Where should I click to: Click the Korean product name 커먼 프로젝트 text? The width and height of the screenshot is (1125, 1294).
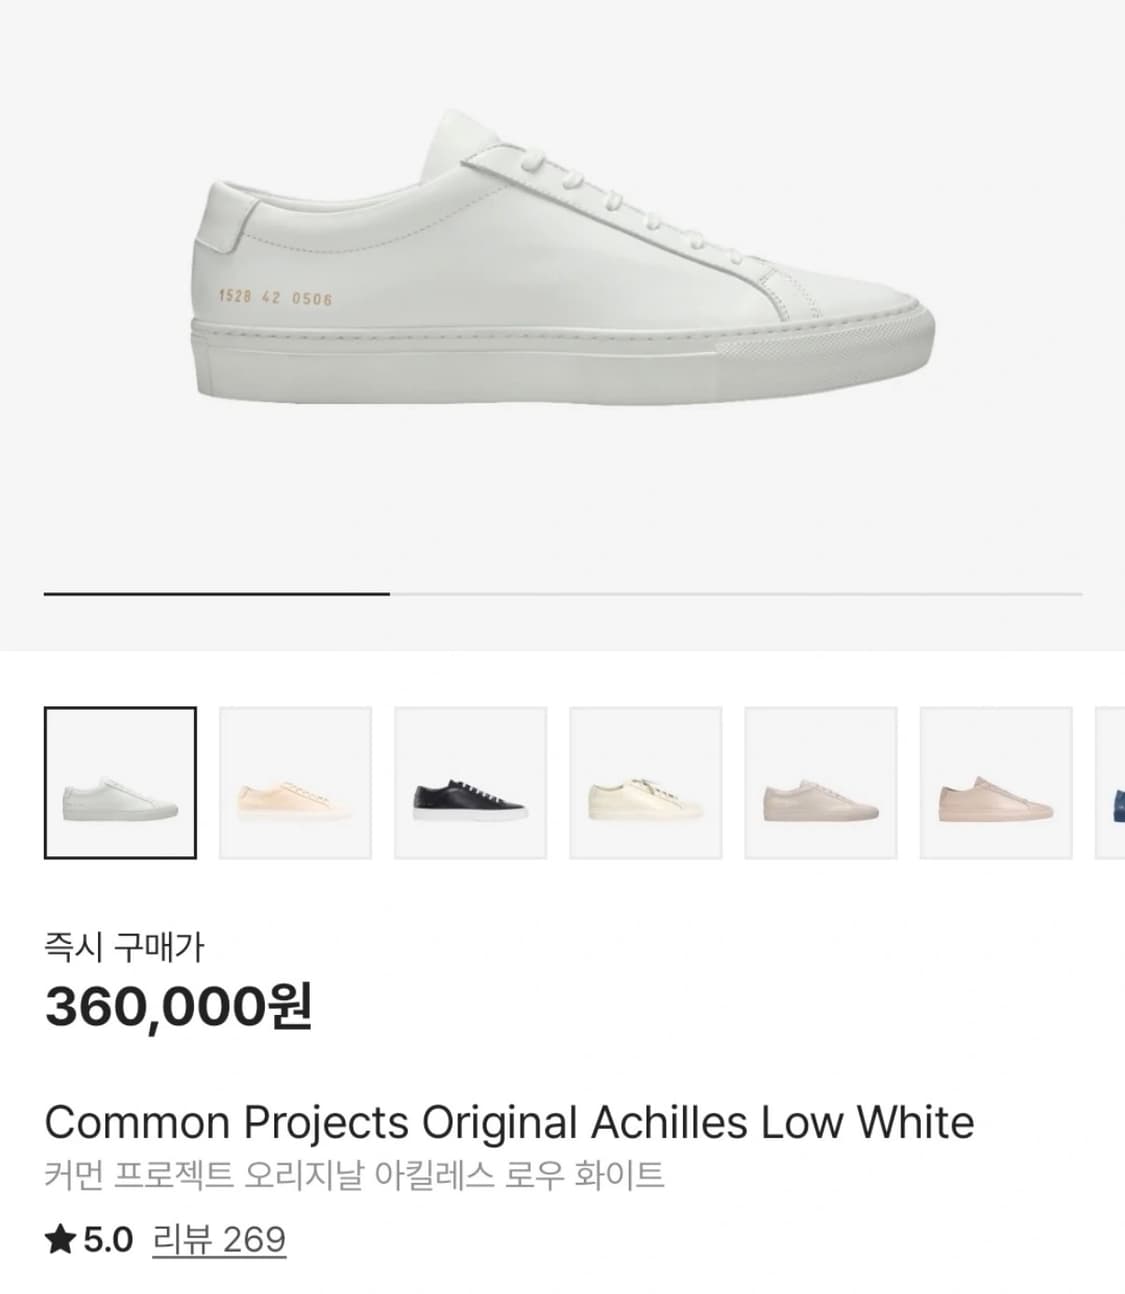pos(354,1175)
